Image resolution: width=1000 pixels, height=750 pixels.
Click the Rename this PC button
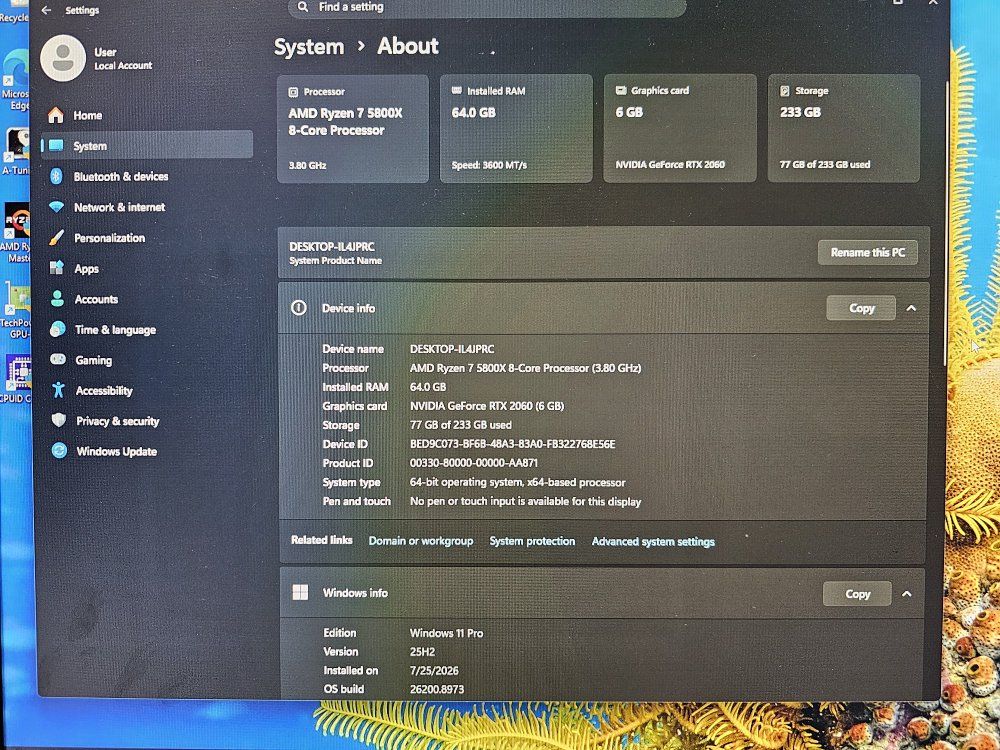[x=867, y=253]
